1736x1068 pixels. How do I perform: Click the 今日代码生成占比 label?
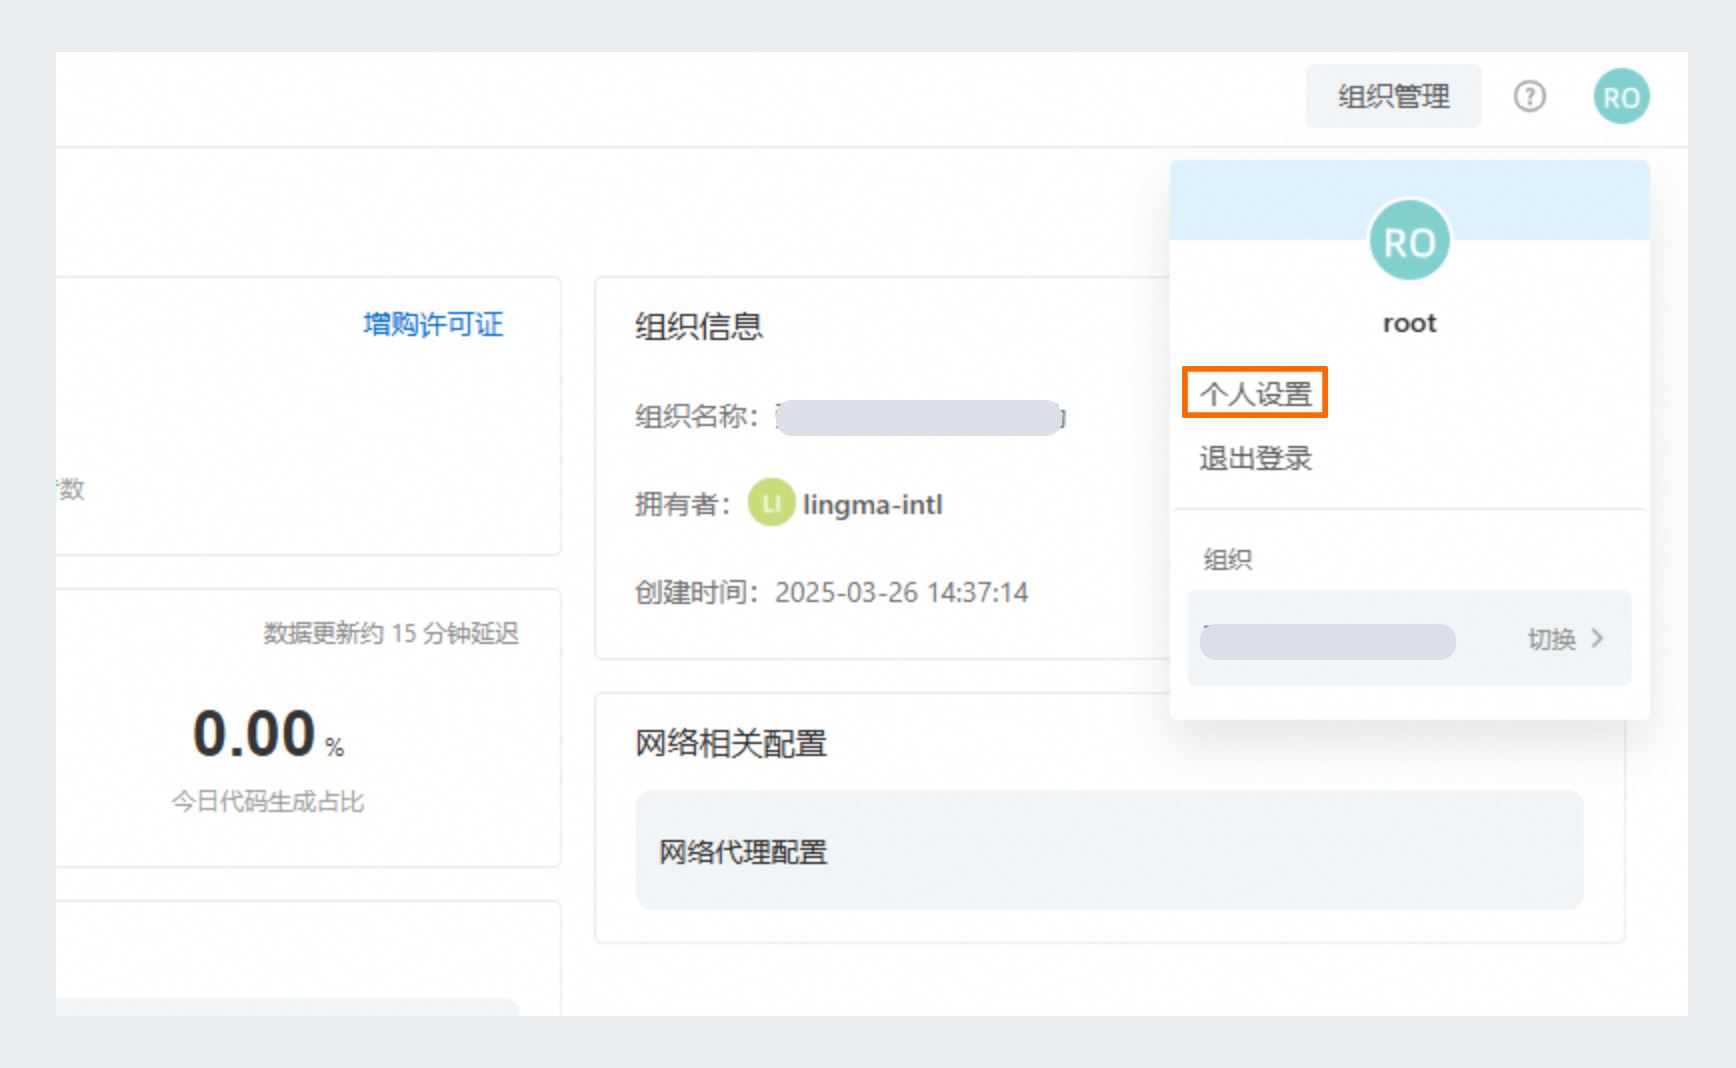pyautogui.click(x=268, y=801)
